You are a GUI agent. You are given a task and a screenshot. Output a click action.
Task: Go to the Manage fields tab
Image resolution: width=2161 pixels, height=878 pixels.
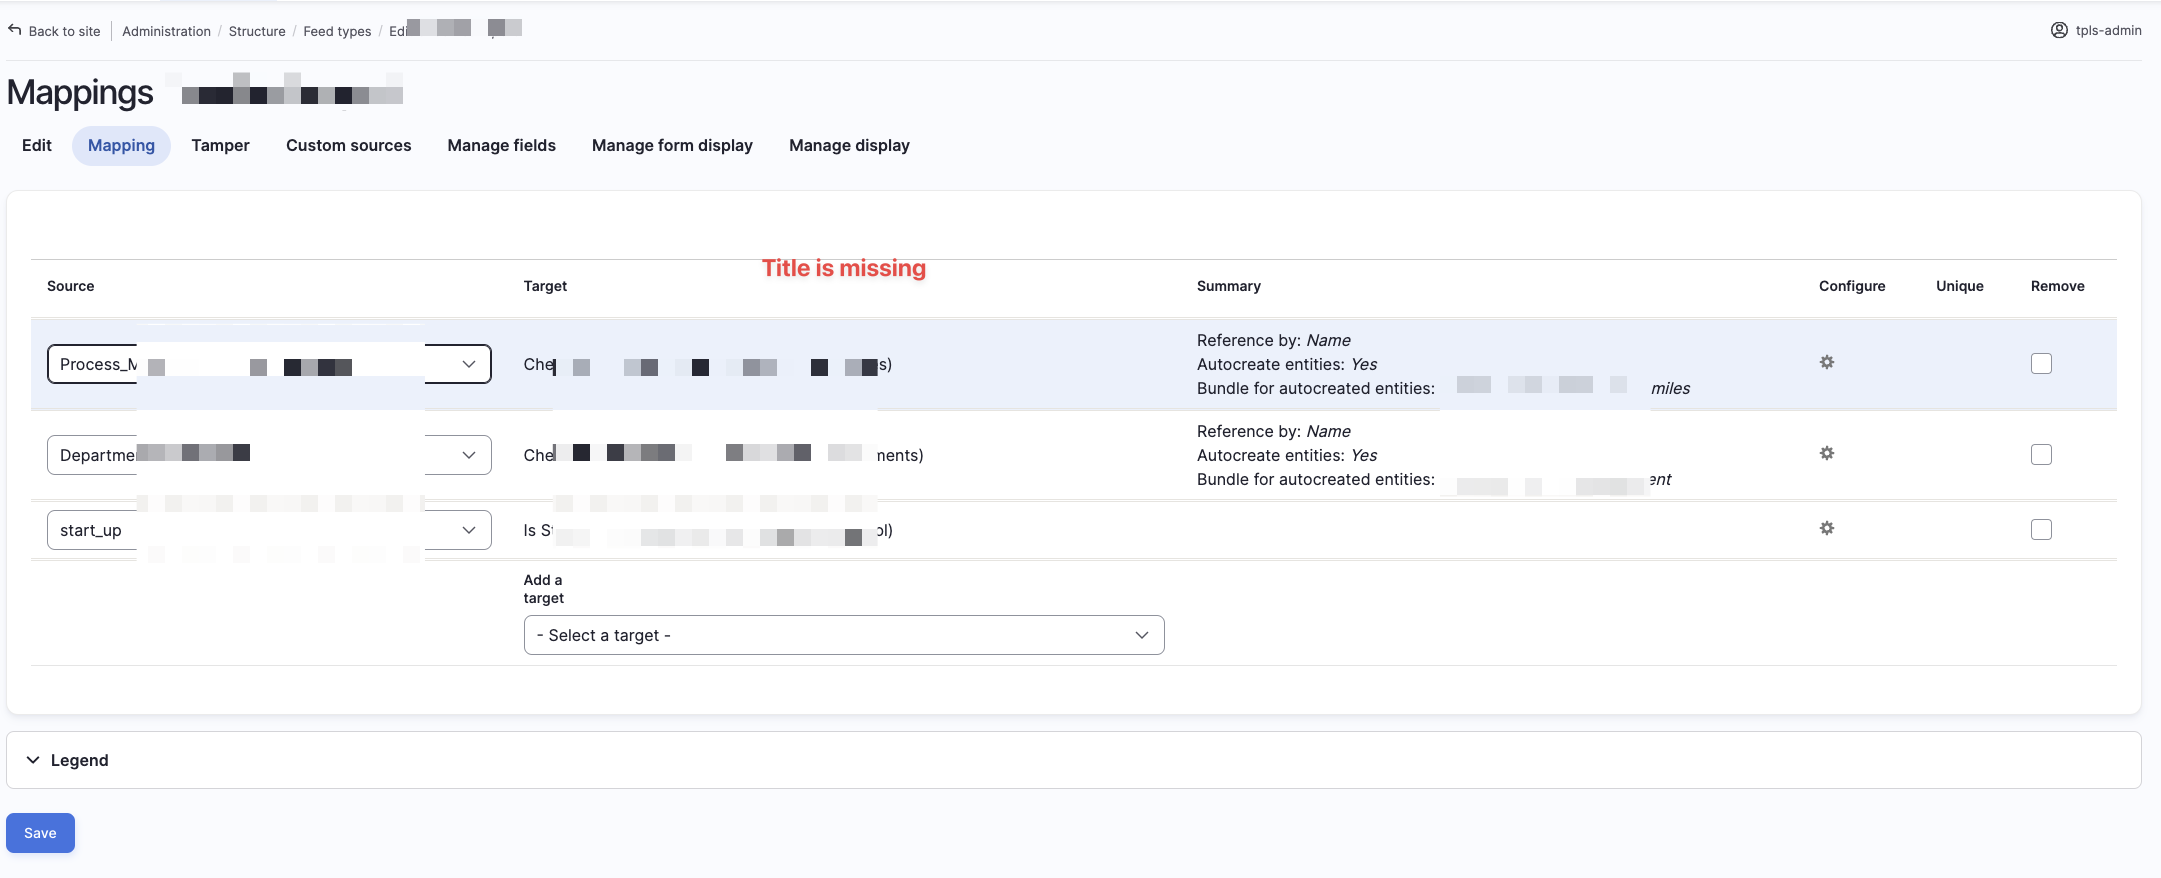coord(501,146)
